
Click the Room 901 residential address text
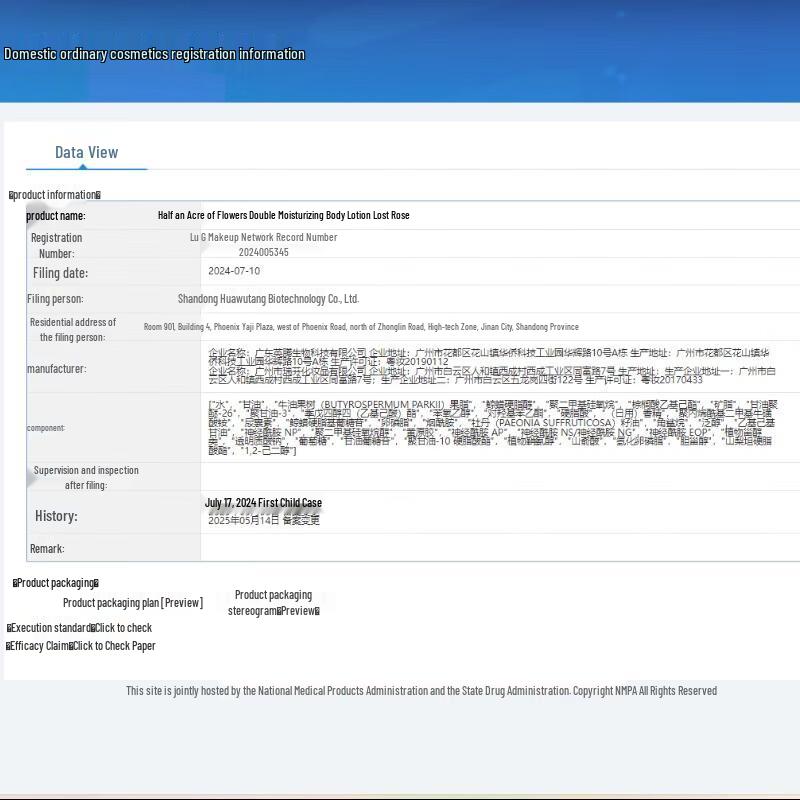tap(360, 327)
